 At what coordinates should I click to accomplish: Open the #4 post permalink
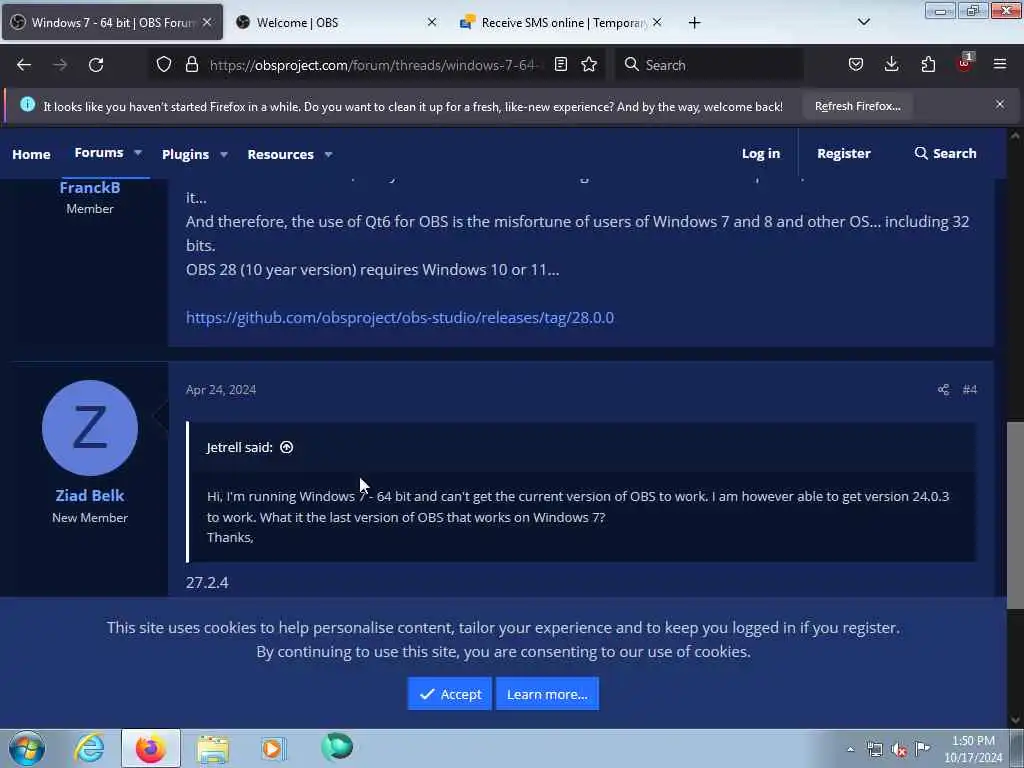point(970,390)
